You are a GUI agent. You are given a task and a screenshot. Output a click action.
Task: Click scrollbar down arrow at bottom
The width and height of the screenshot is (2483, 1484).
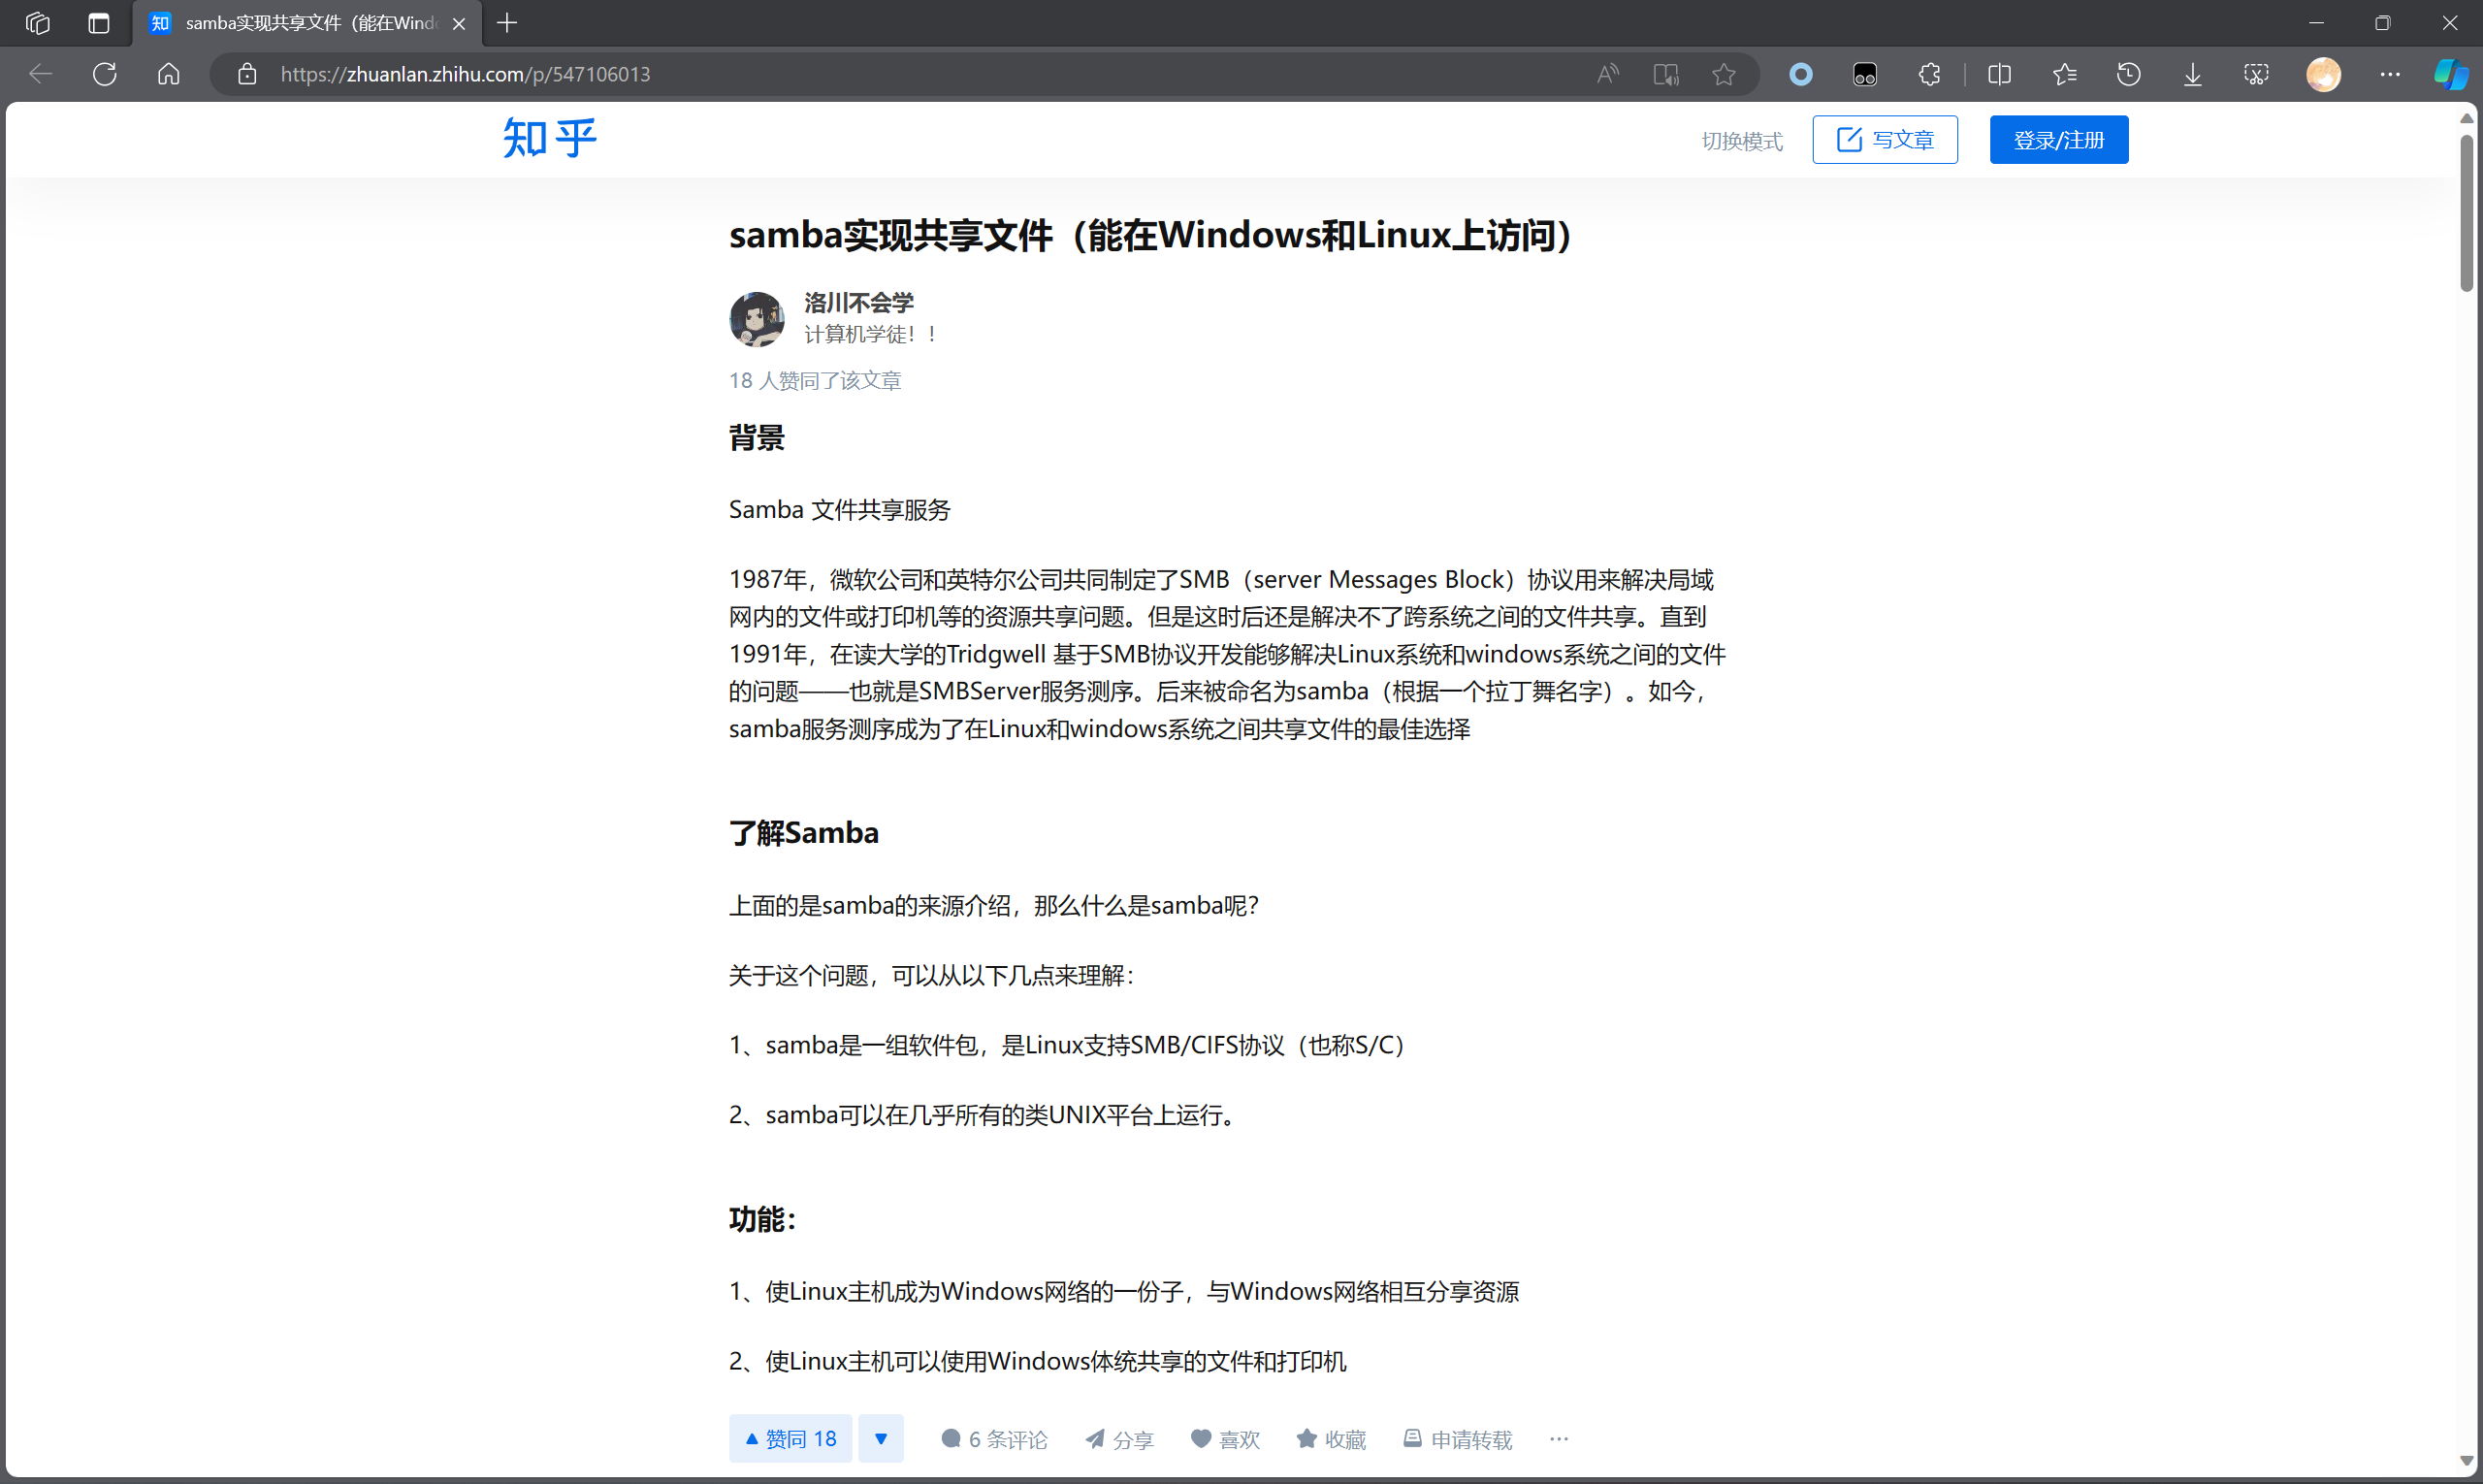(x=2466, y=1460)
